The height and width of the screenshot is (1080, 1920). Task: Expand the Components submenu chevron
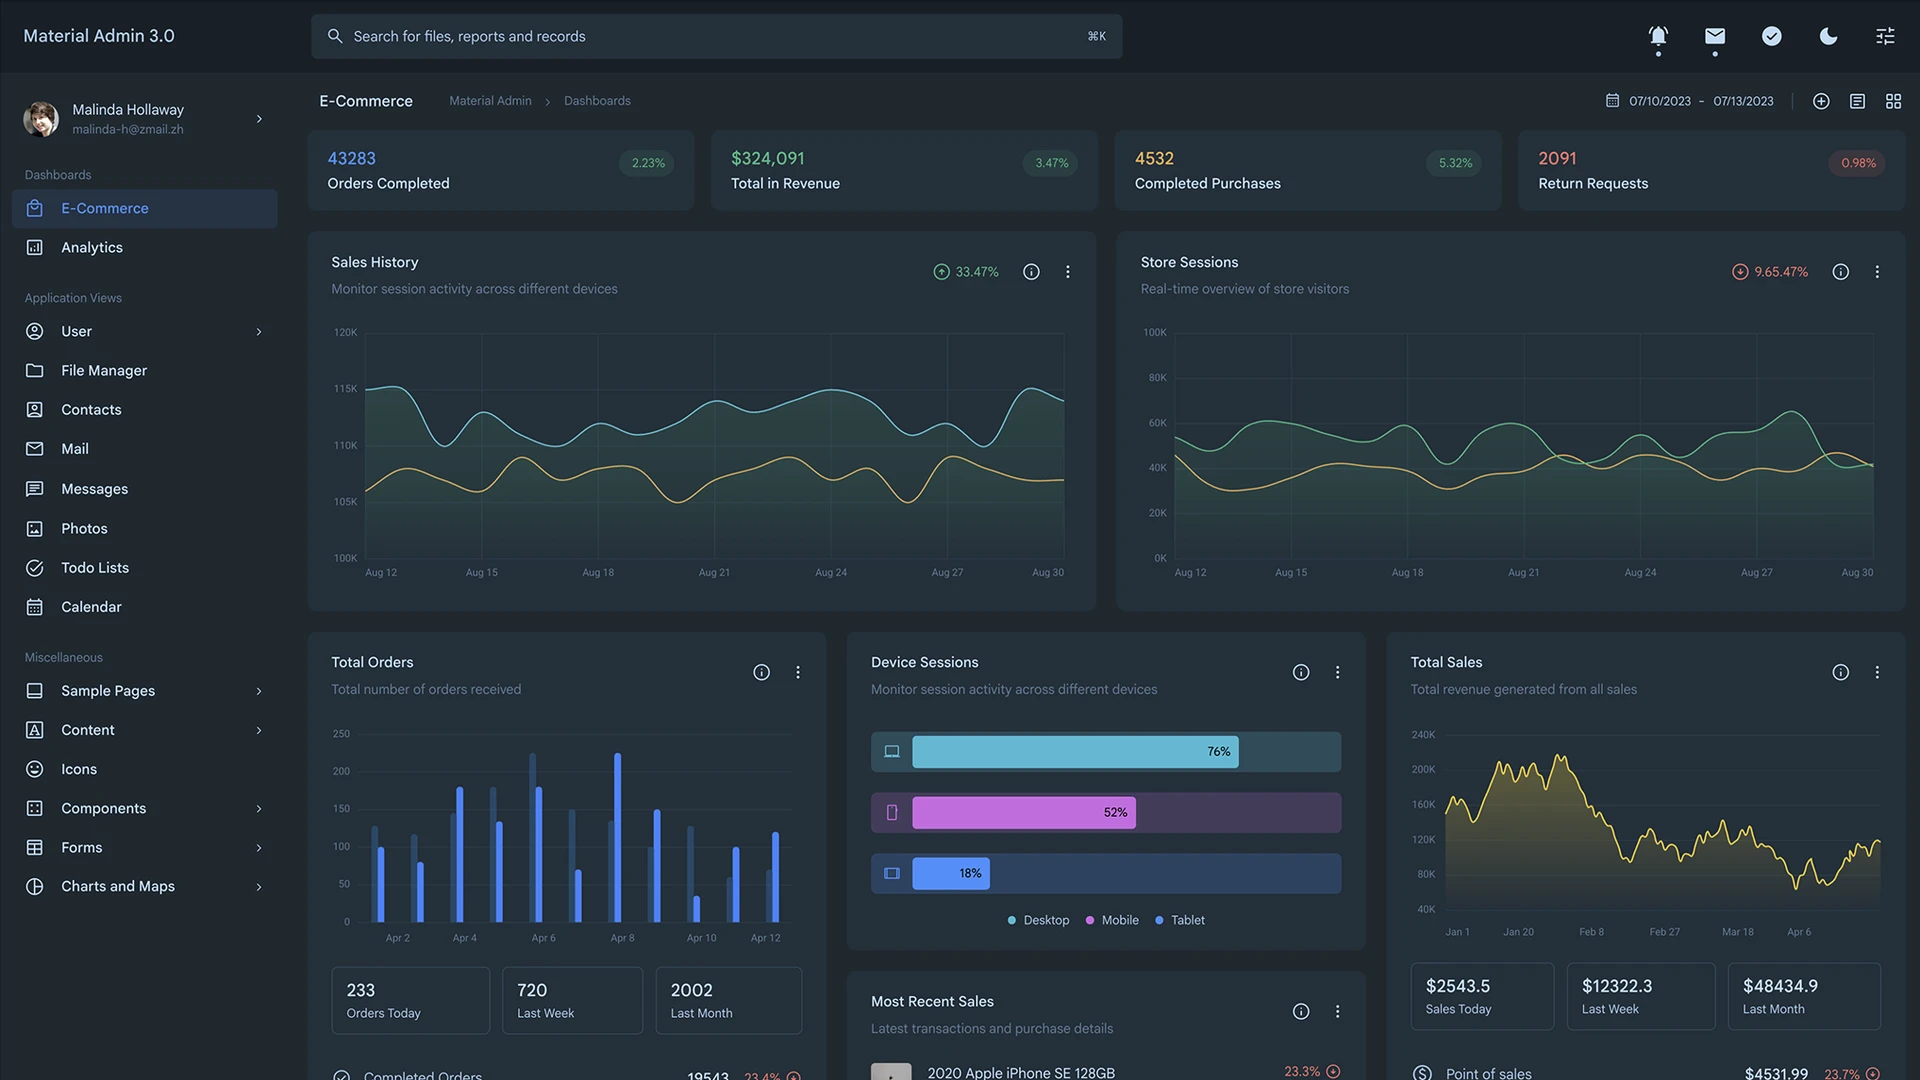(259, 808)
